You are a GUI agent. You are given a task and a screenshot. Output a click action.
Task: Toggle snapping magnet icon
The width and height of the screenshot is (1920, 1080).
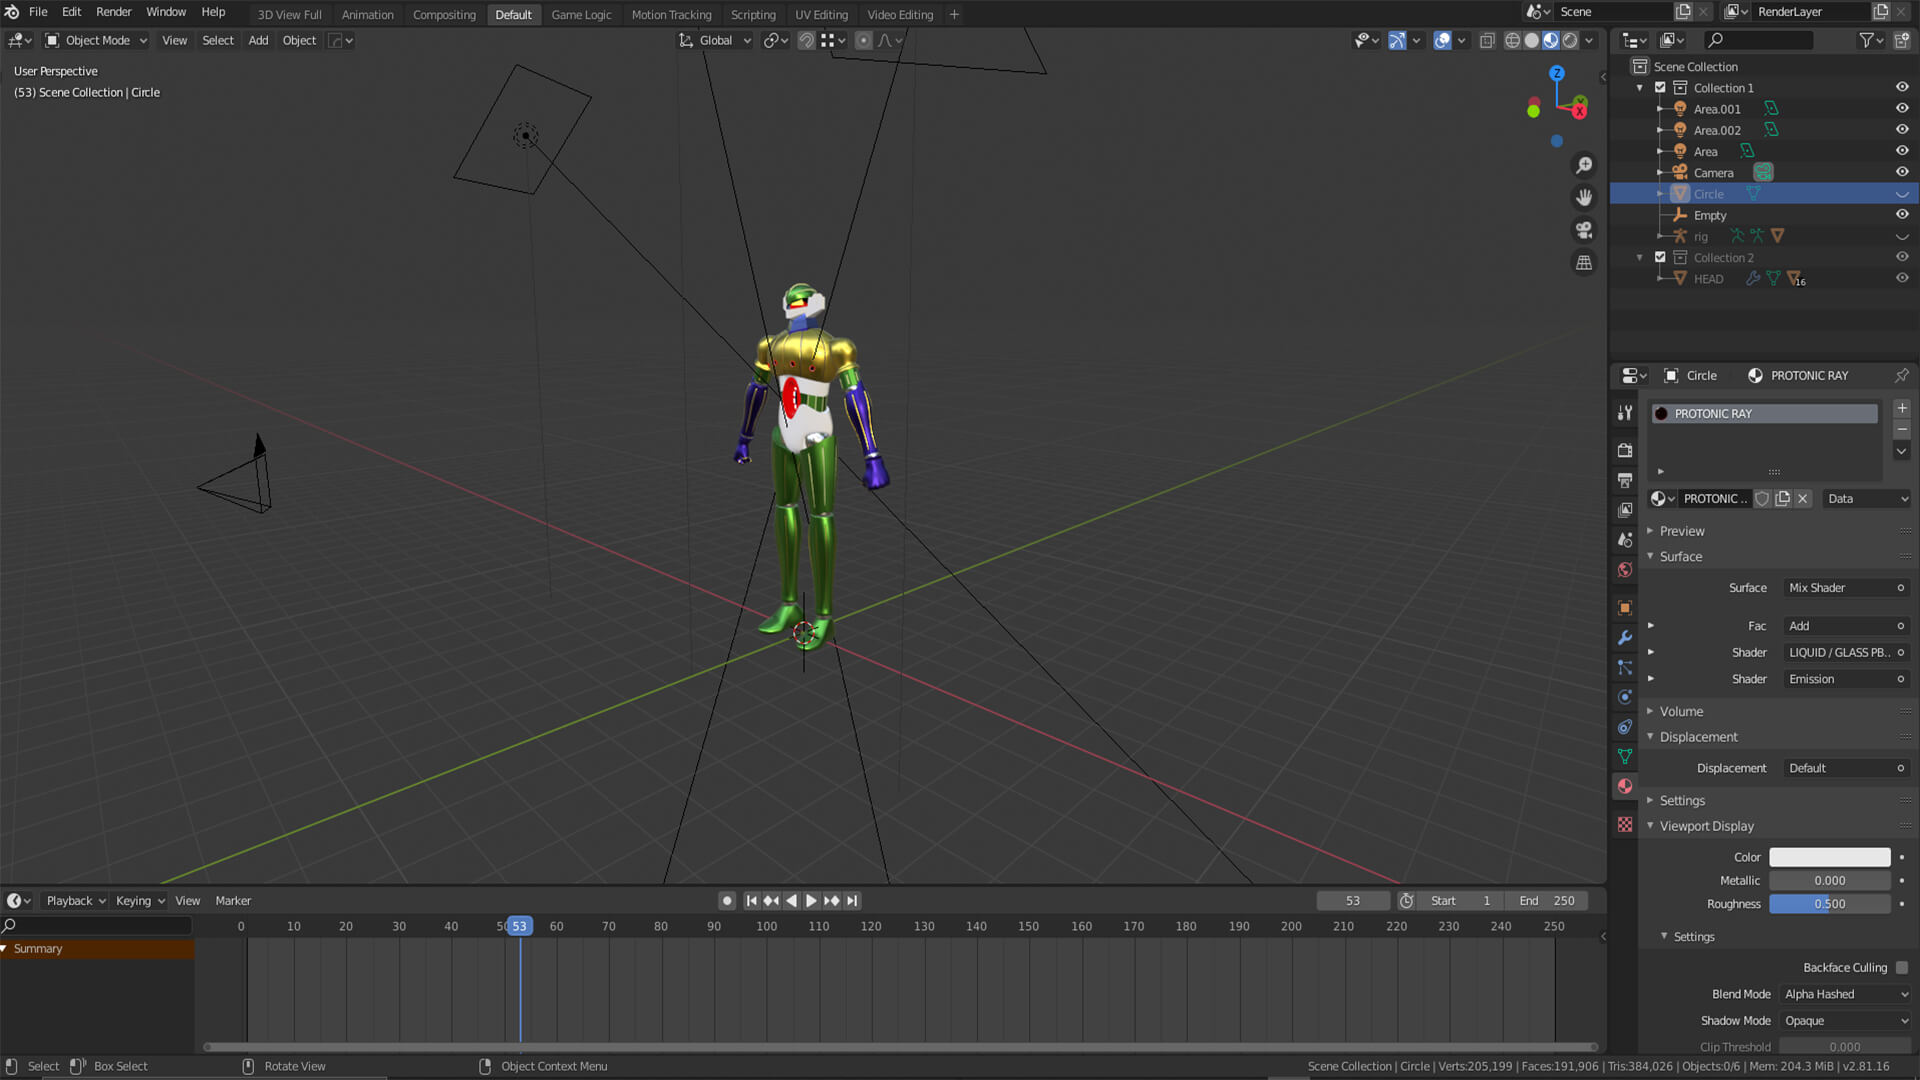point(806,40)
